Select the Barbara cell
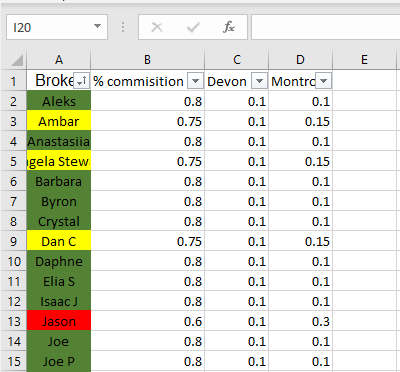 [59, 181]
